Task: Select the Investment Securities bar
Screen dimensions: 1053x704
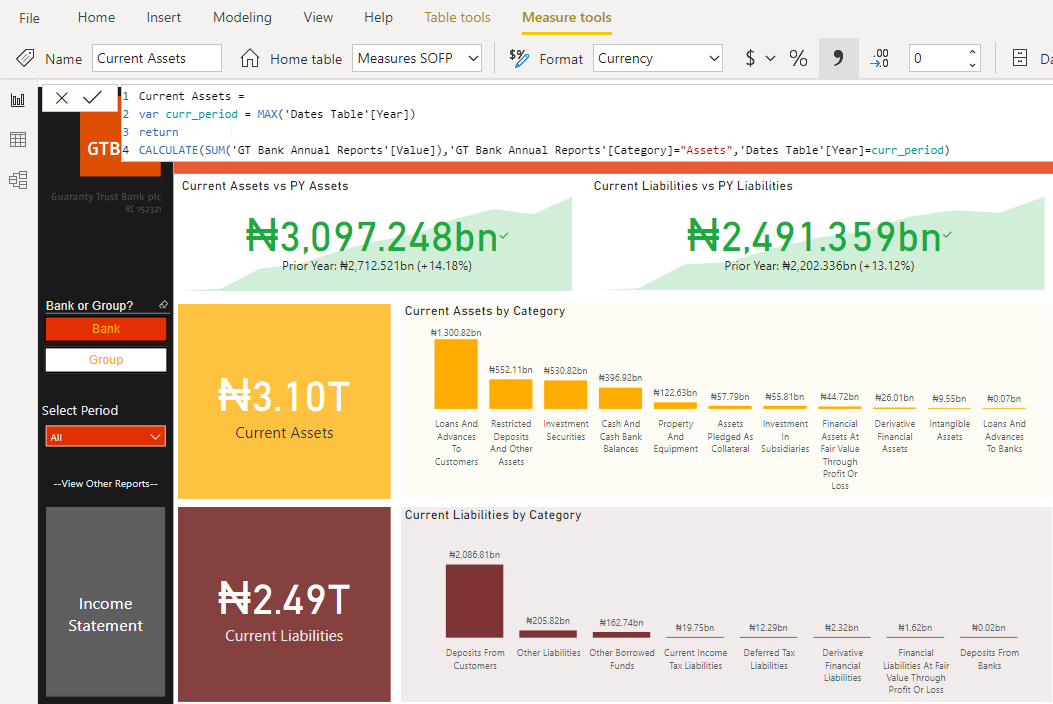Action: [x=565, y=395]
